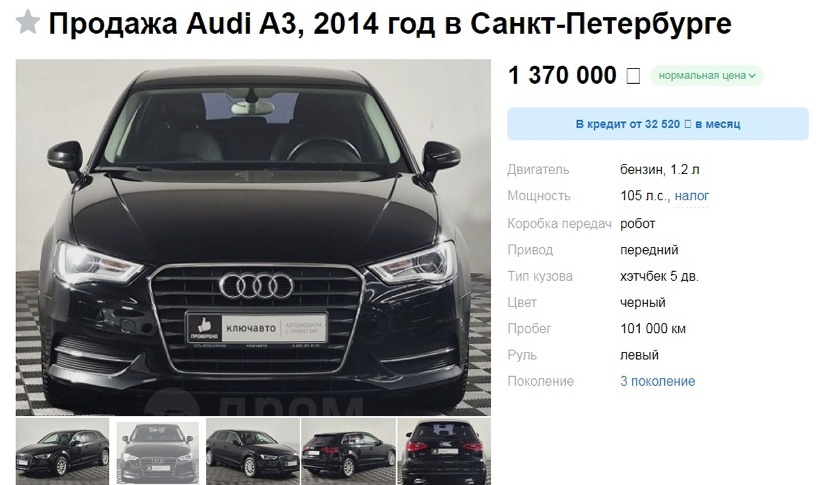Click the Пробег 101 000 км value

coord(653,329)
